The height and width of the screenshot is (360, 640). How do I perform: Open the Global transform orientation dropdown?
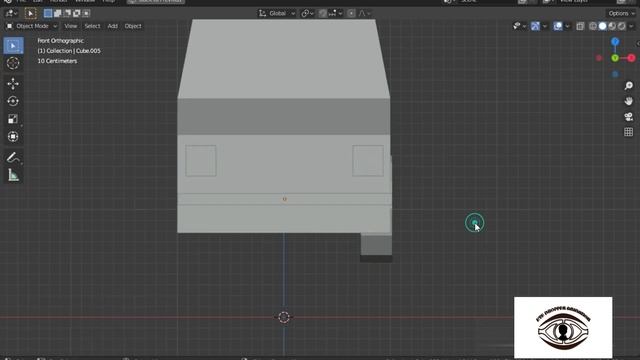[x=277, y=13]
